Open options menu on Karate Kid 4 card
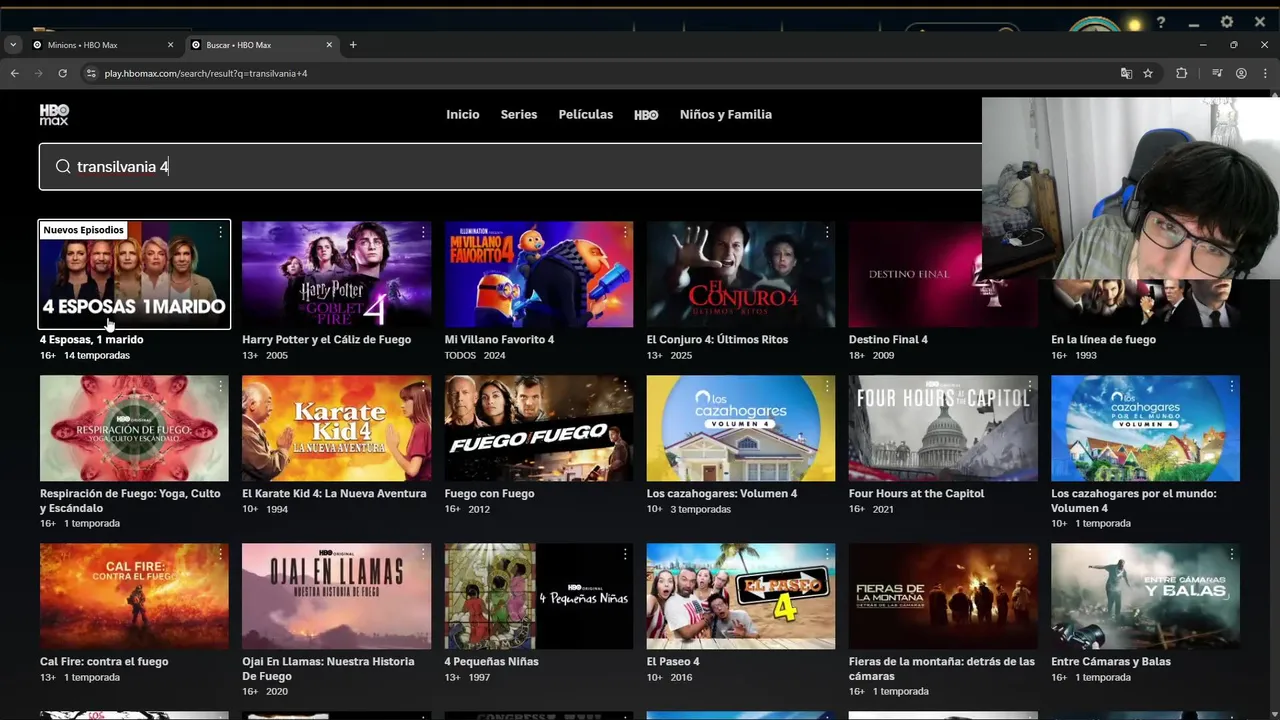1280x720 pixels. pos(423,386)
